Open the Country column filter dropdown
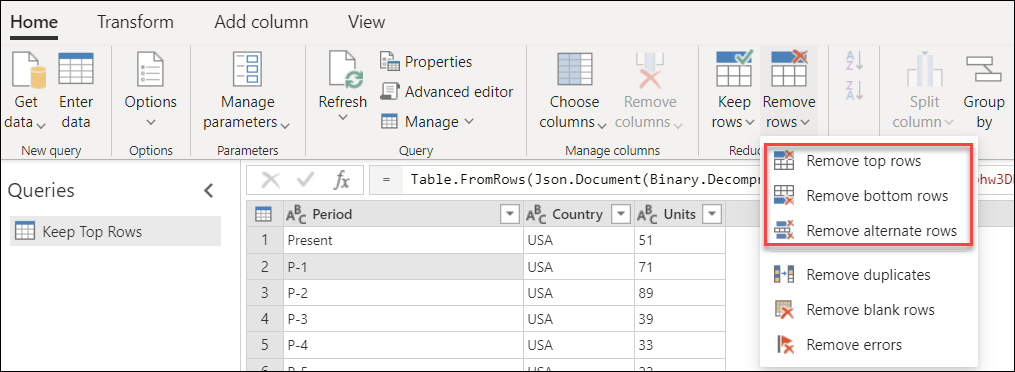This screenshot has height=372, width=1015. (x=621, y=214)
